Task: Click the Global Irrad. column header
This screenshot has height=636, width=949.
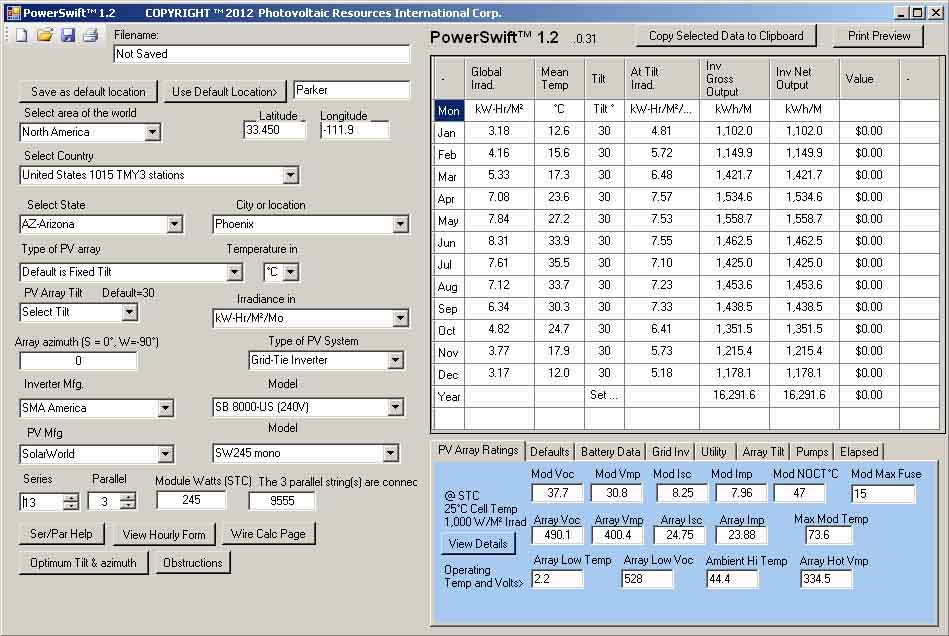Action: click(x=499, y=79)
